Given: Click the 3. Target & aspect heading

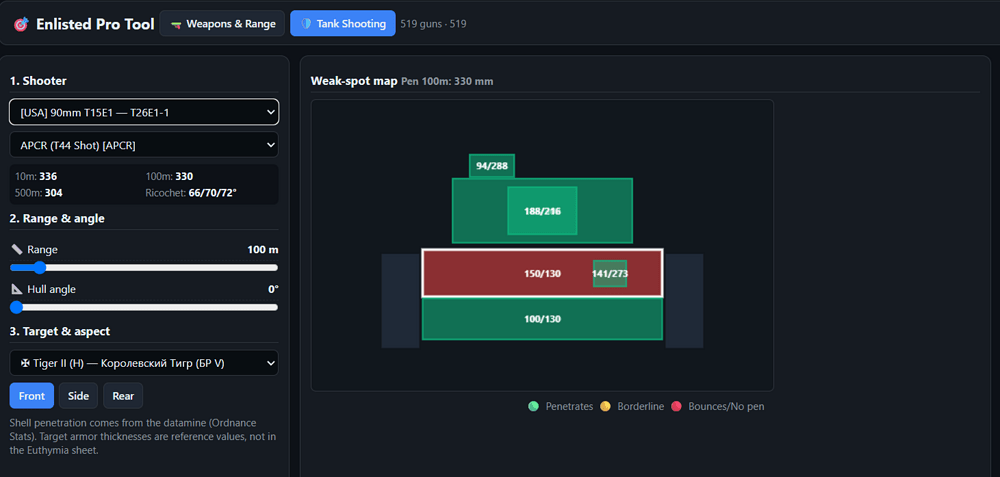Looking at the screenshot, I should [x=60, y=332].
